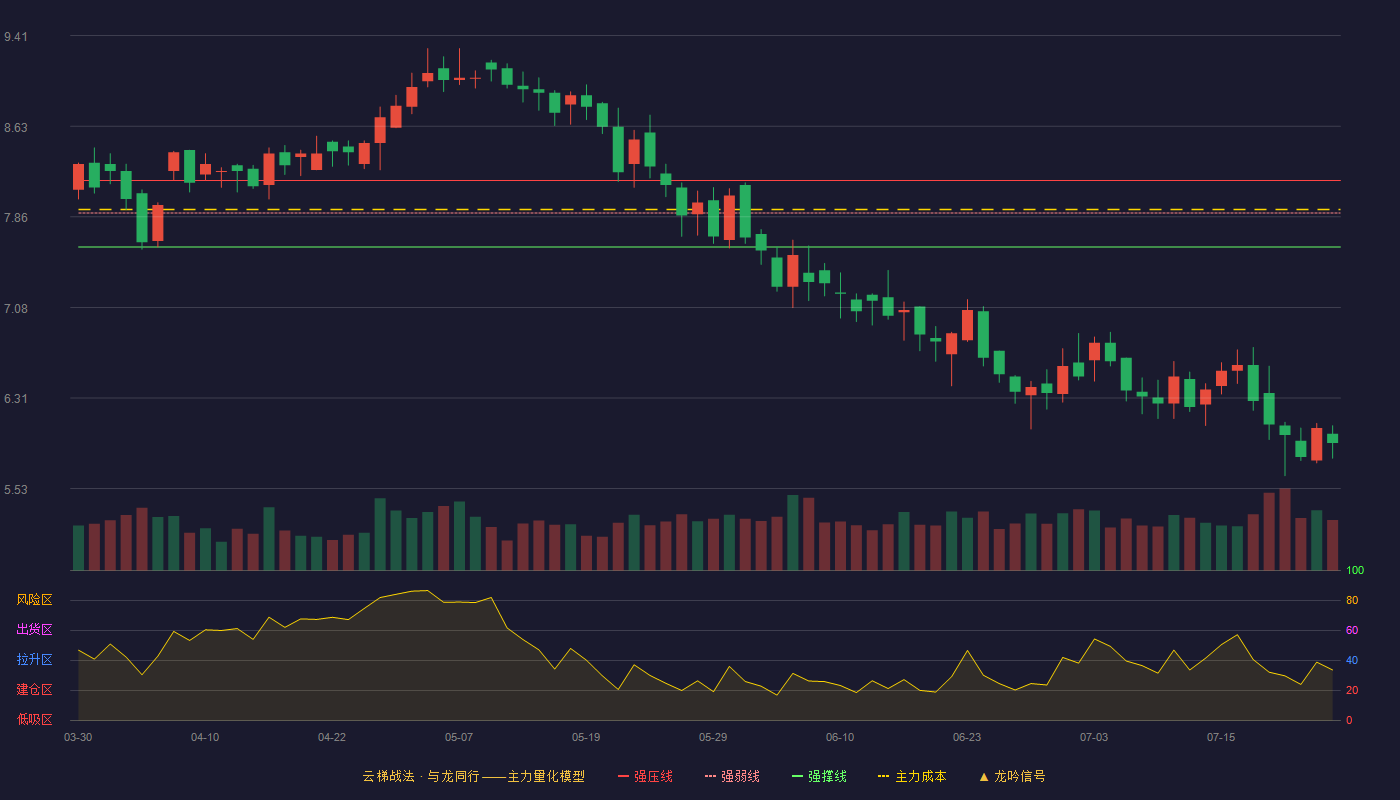Hide the 强压线 series via its label
The image size is (1400, 800).
pyautogui.click(x=653, y=776)
